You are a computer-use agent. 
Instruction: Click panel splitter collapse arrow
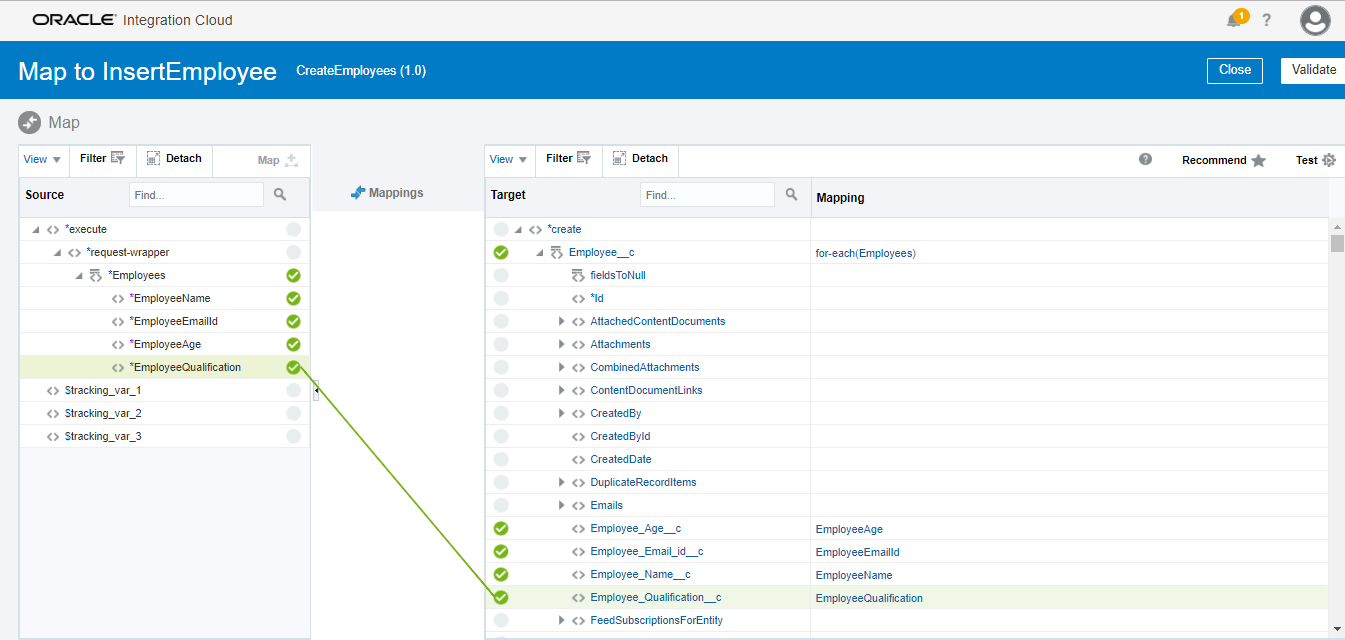click(x=316, y=391)
